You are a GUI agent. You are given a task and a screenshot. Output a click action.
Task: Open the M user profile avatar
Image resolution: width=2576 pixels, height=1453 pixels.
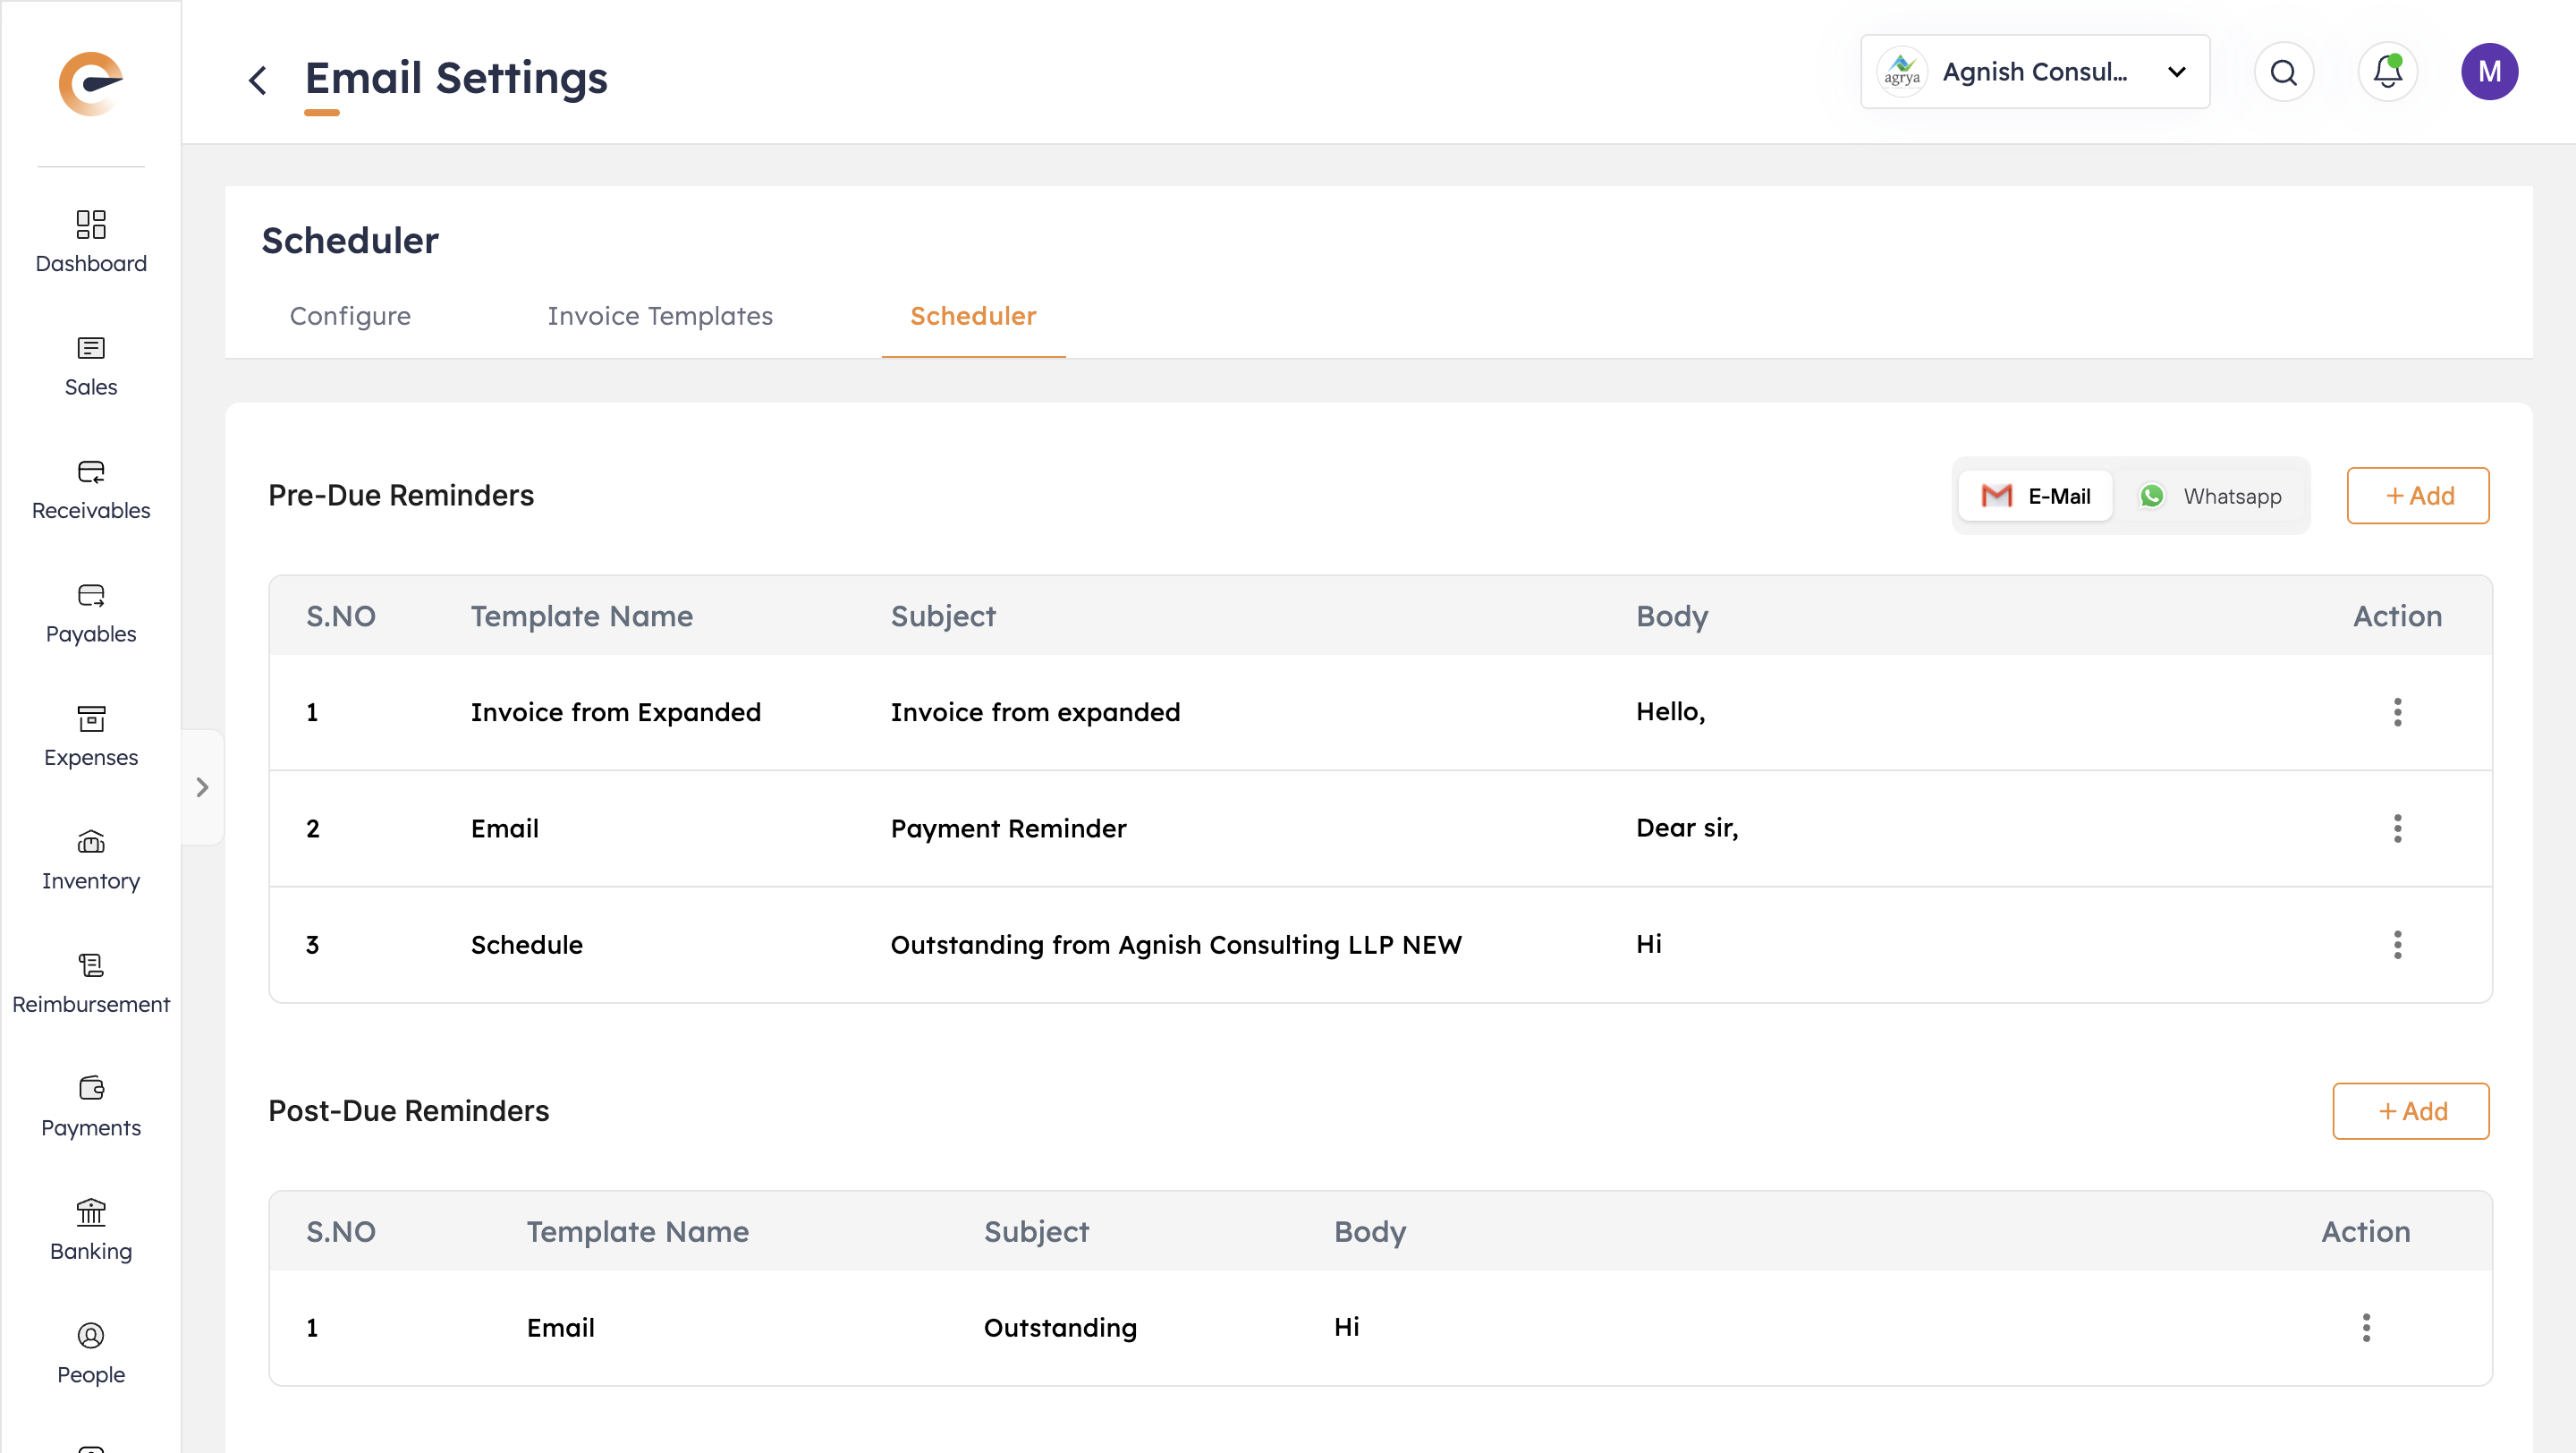[2488, 72]
